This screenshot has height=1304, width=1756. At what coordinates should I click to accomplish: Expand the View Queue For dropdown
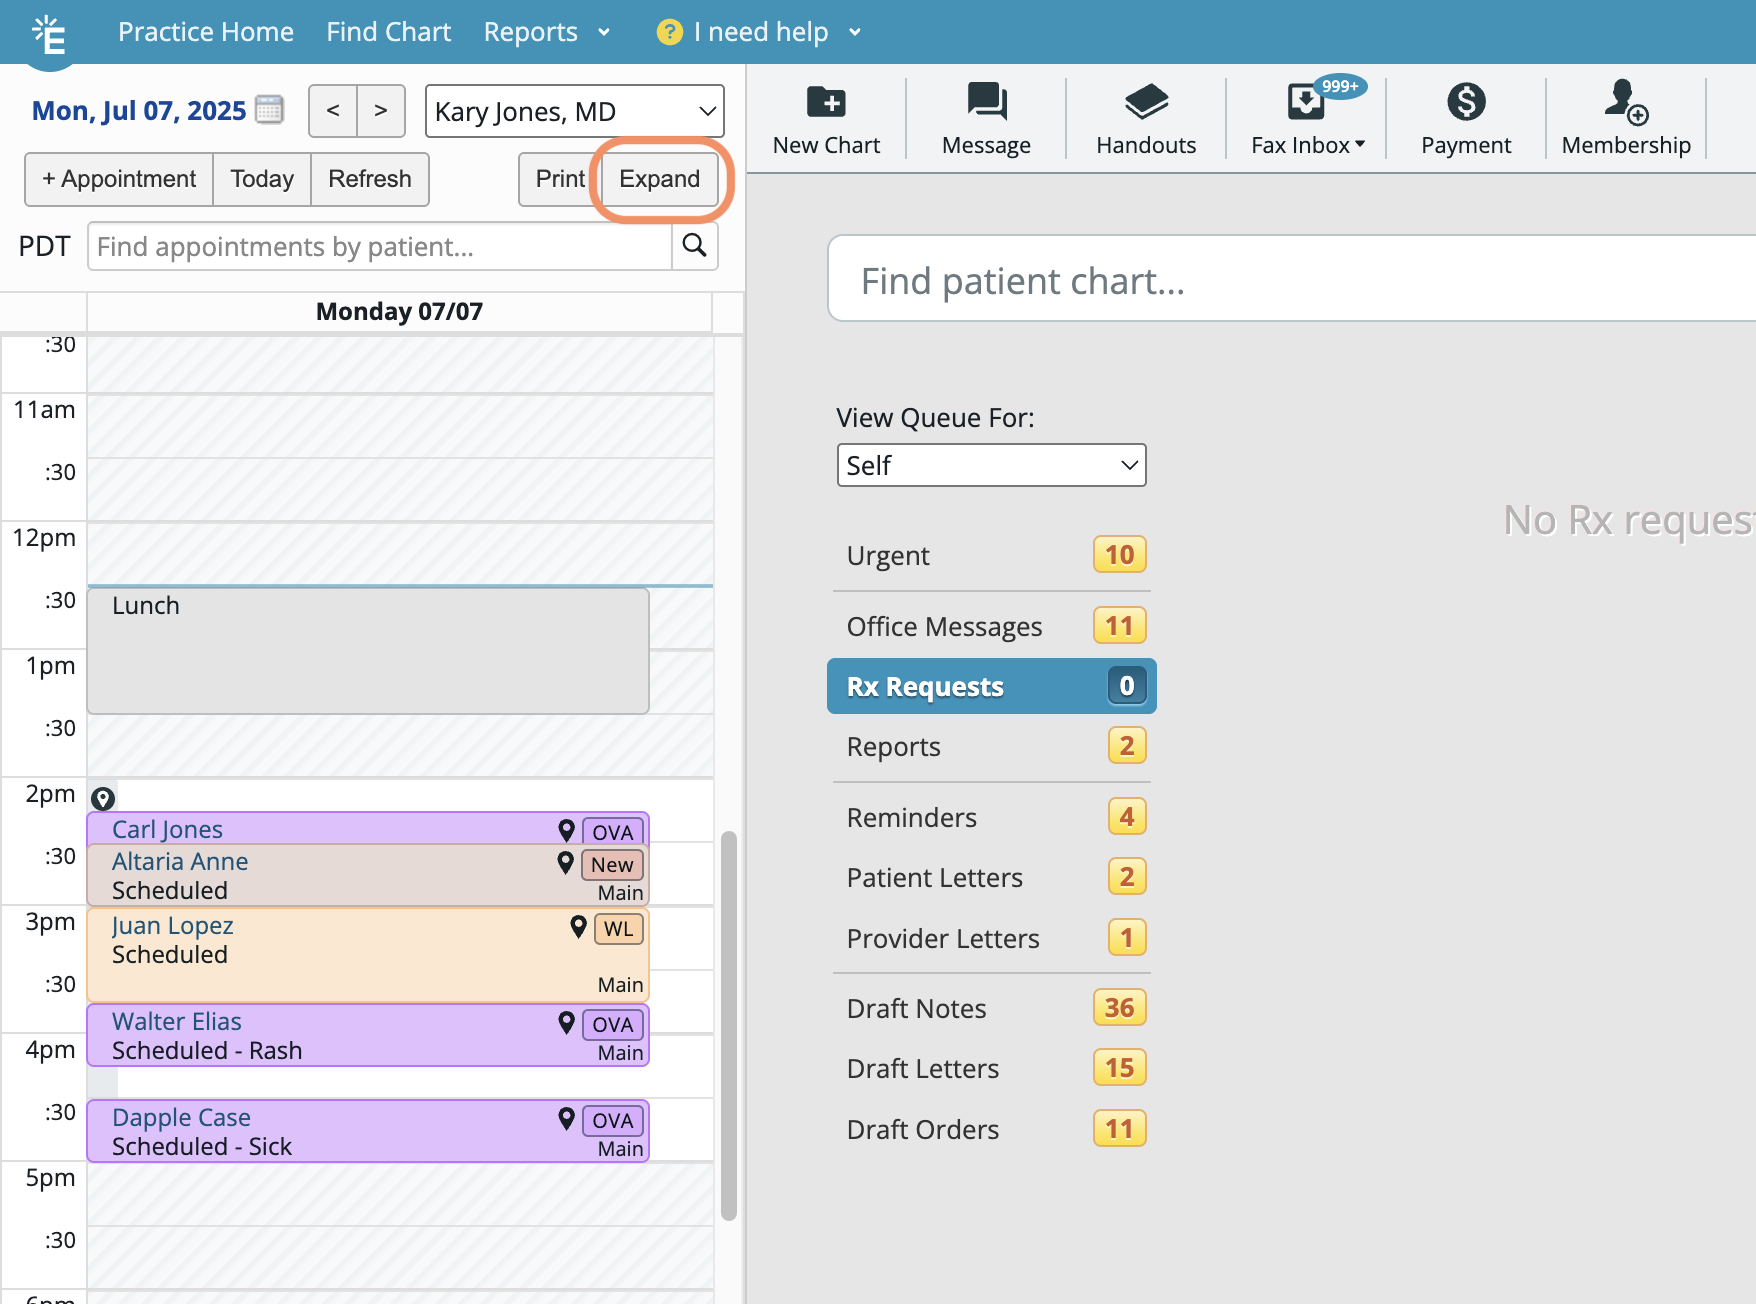[x=991, y=465]
